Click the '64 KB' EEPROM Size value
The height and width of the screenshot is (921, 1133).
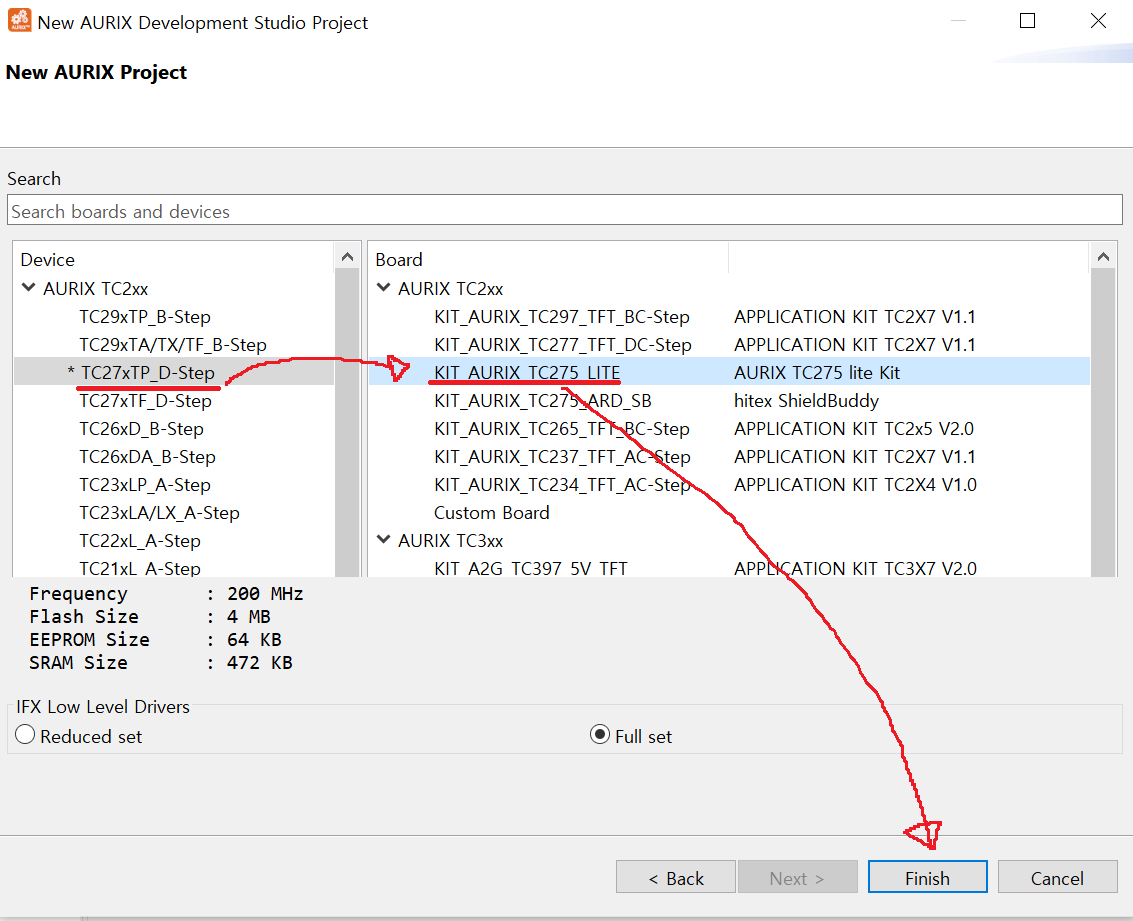click(254, 640)
